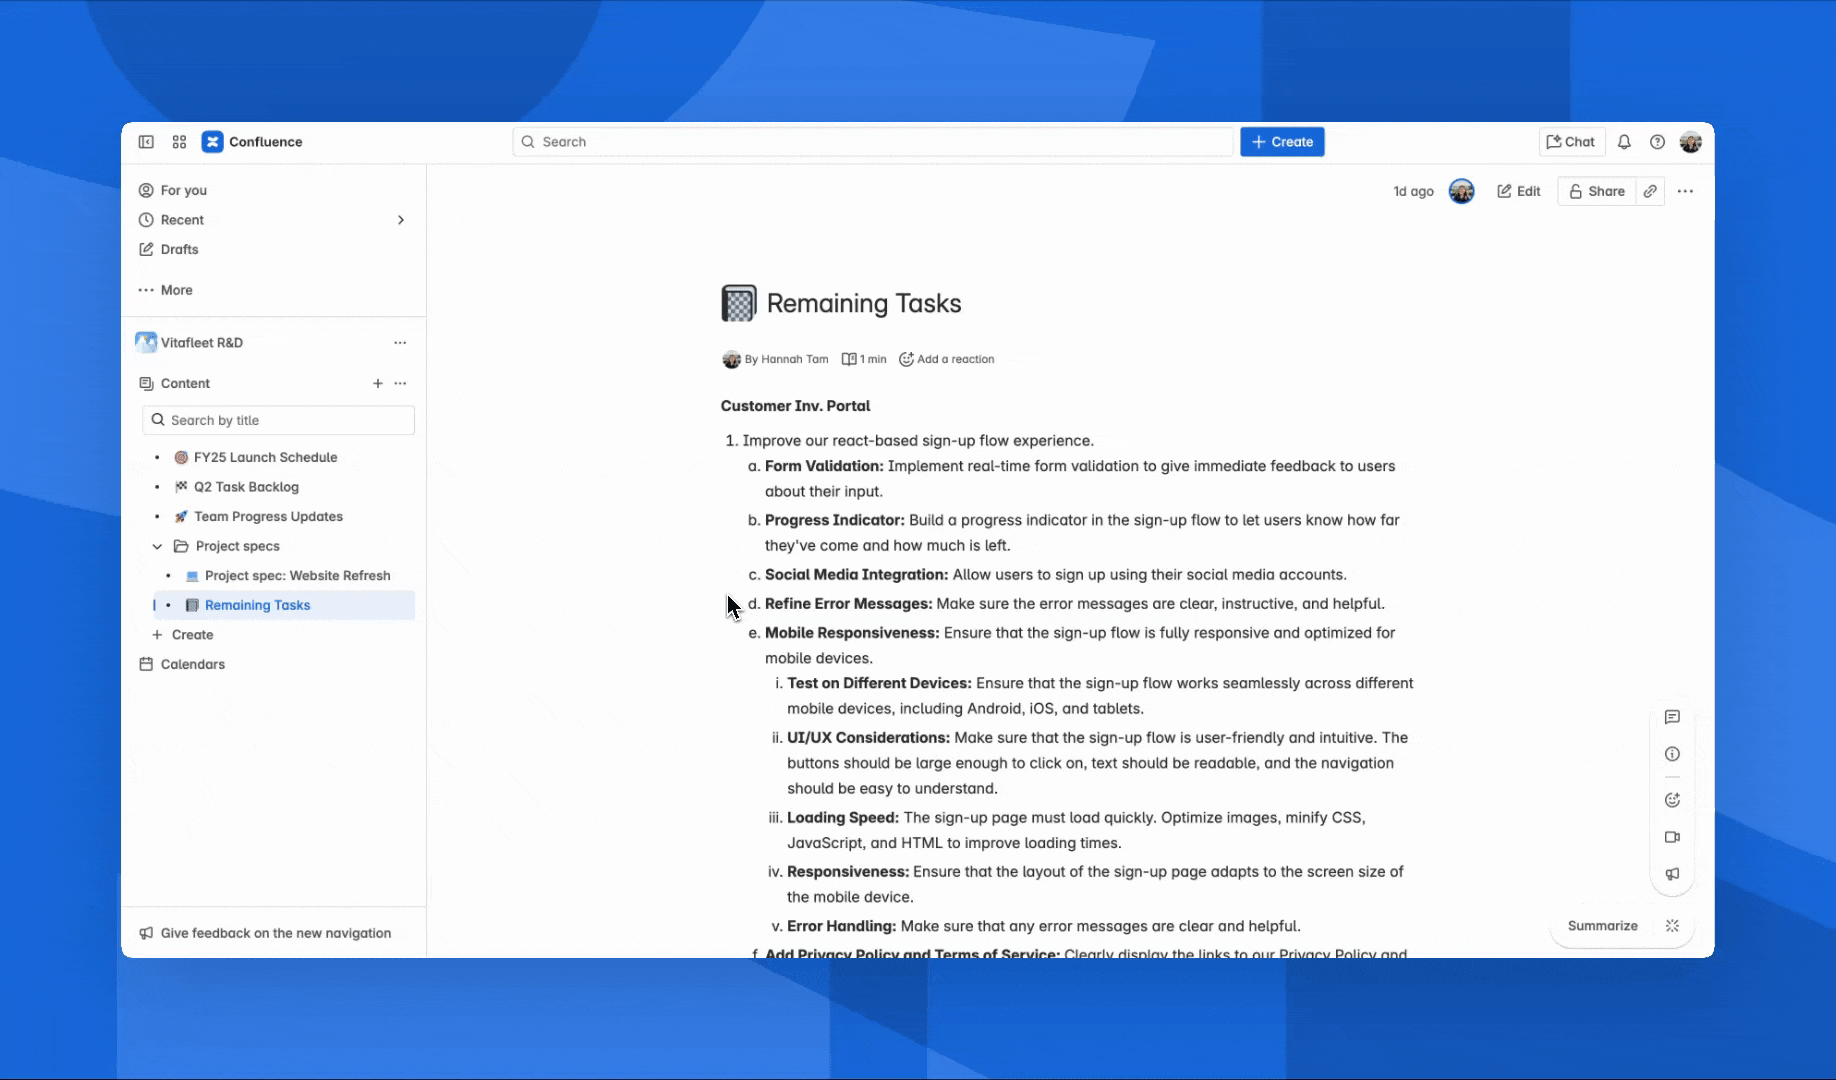Open the notifications bell
1836x1080 pixels.
tap(1624, 142)
